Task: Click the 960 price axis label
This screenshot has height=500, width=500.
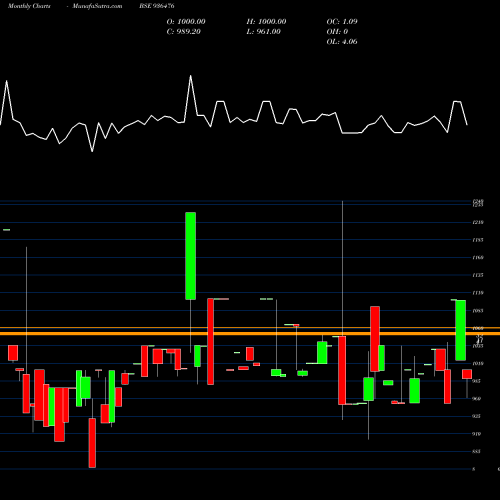Action: (477, 399)
